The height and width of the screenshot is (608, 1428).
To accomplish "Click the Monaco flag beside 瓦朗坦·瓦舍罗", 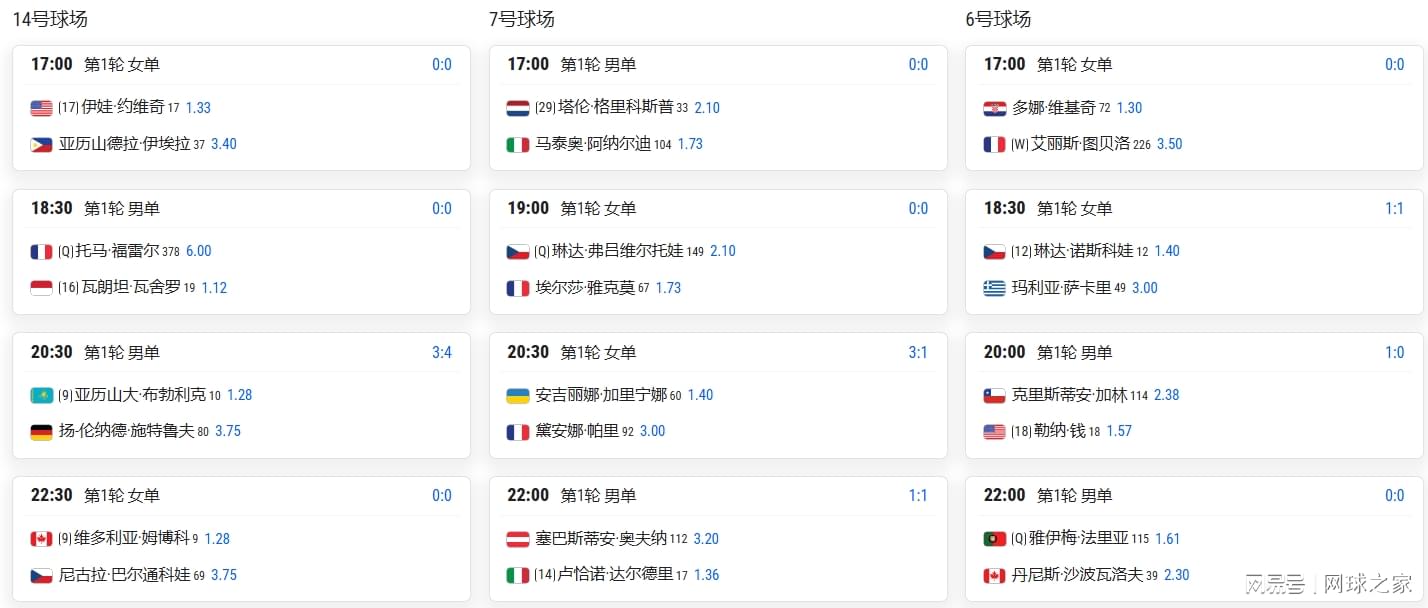I will 41,288.
